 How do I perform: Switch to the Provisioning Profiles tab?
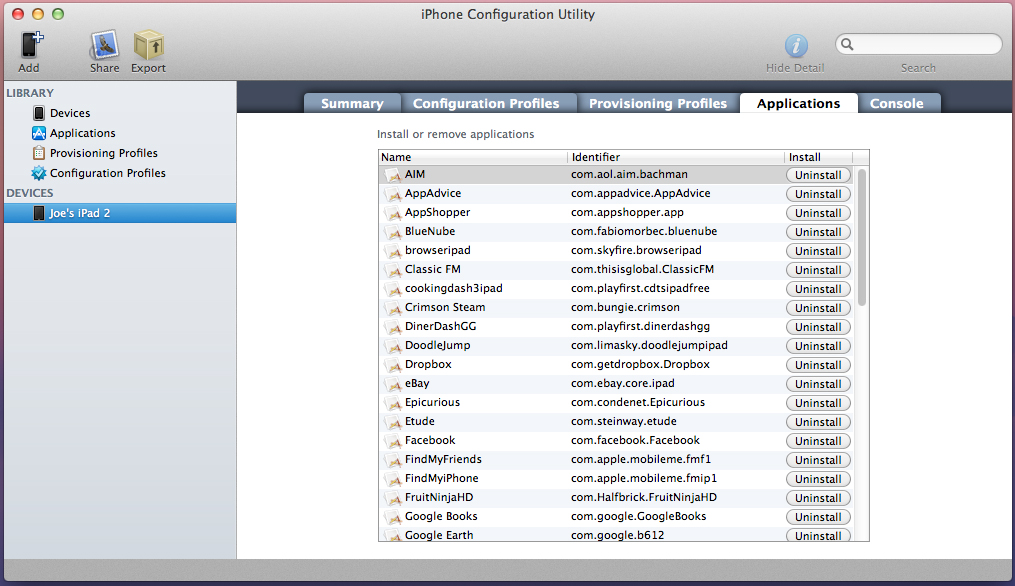658,104
